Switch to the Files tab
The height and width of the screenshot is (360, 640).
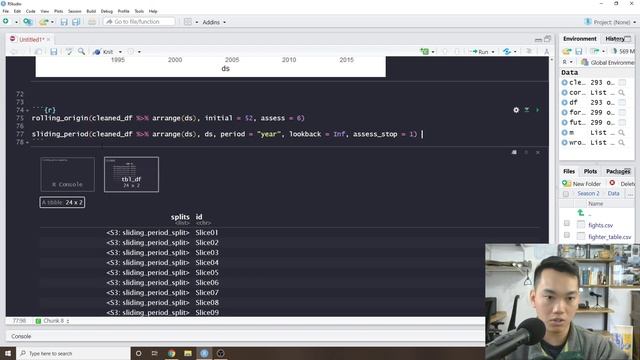click(569, 171)
